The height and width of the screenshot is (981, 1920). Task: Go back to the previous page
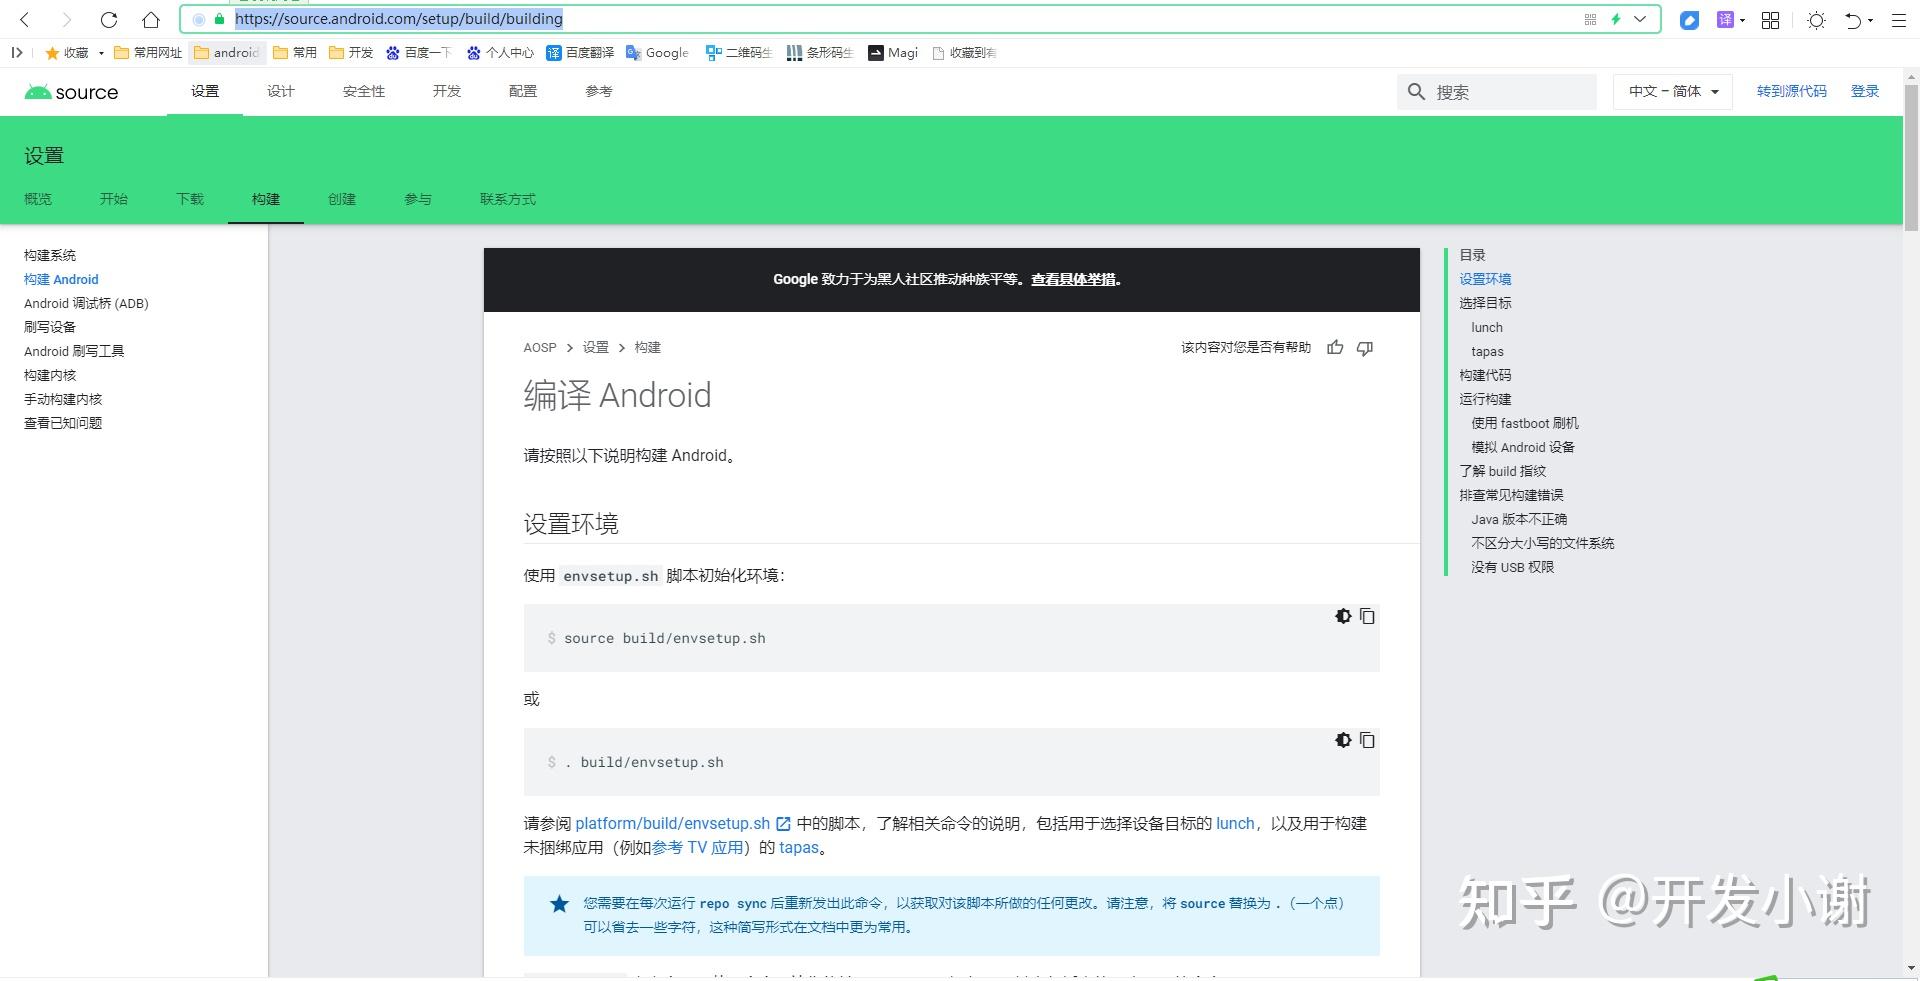[x=23, y=19]
